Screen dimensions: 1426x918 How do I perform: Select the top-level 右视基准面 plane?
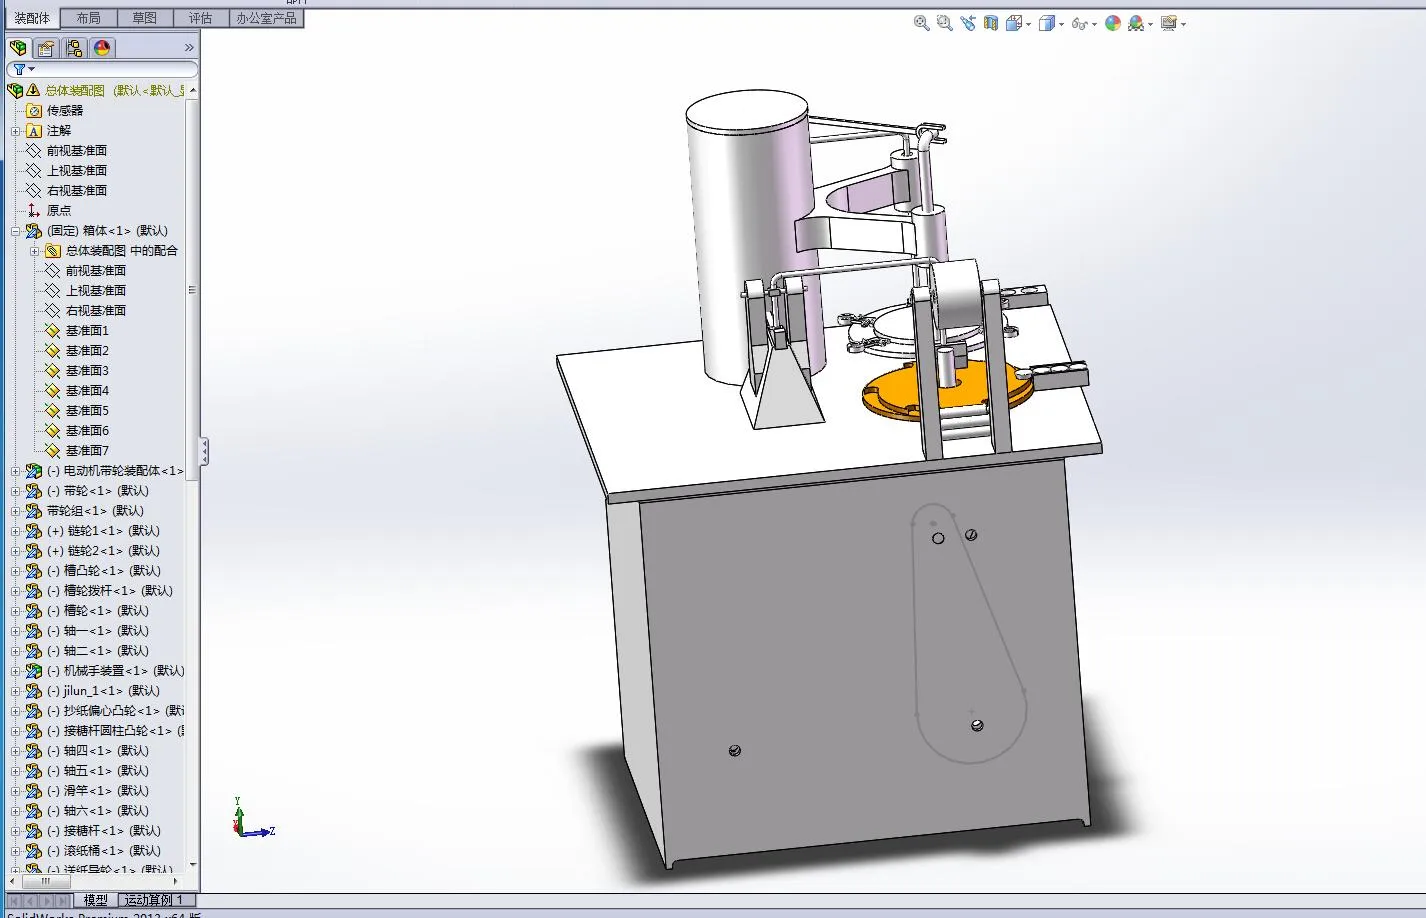click(x=76, y=190)
